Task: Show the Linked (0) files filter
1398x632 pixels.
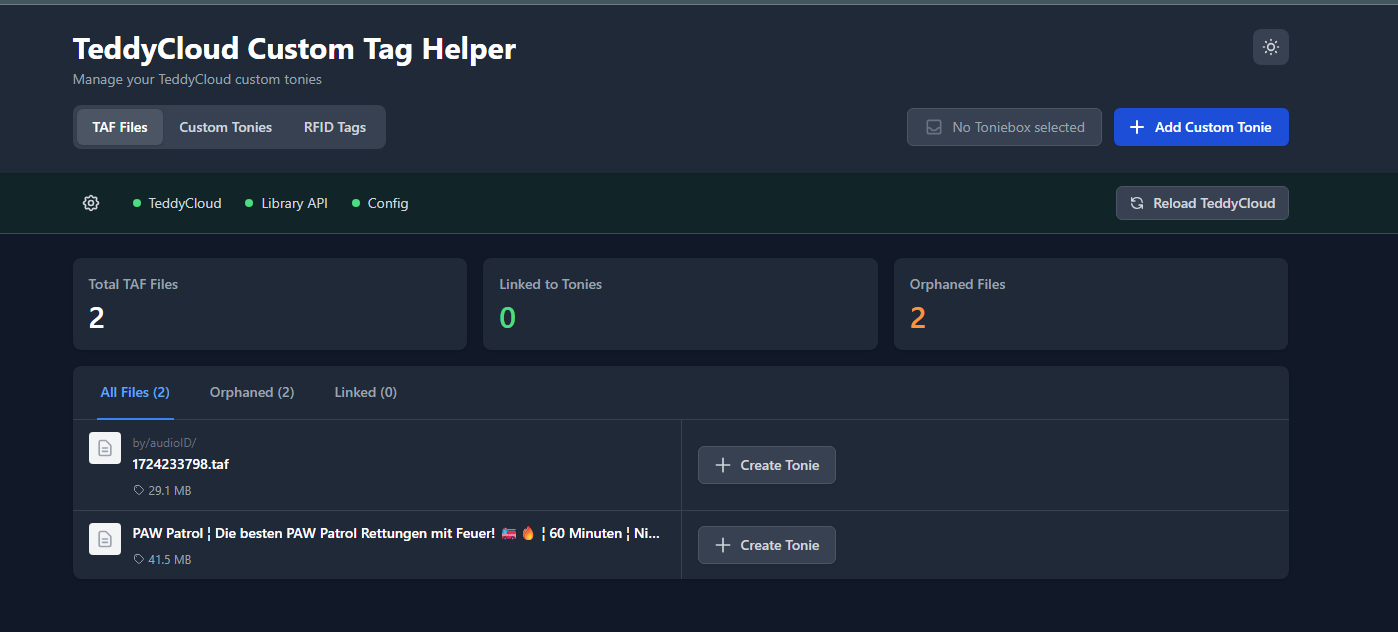Action: point(365,392)
